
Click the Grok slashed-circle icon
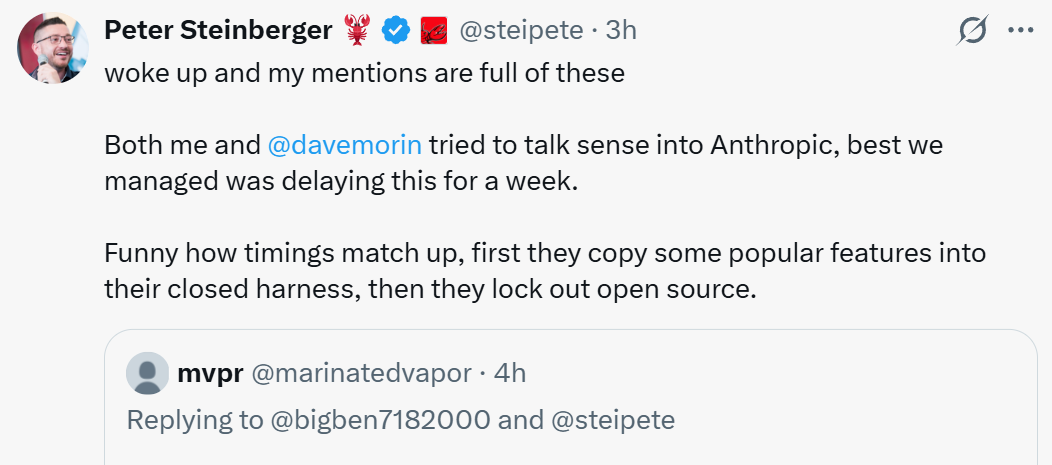[x=971, y=31]
